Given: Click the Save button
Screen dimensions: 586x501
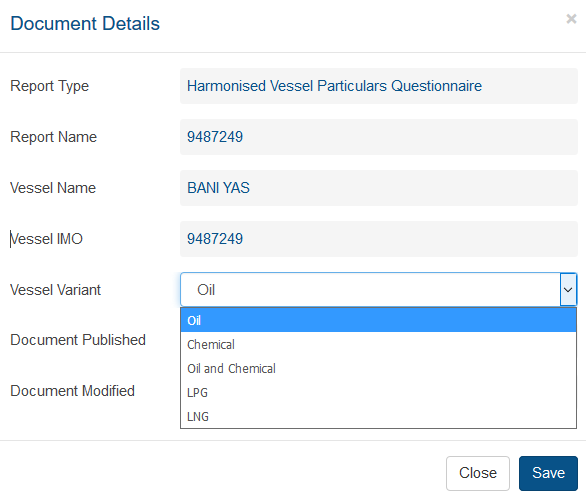Looking at the screenshot, I should tap(548, 473).
